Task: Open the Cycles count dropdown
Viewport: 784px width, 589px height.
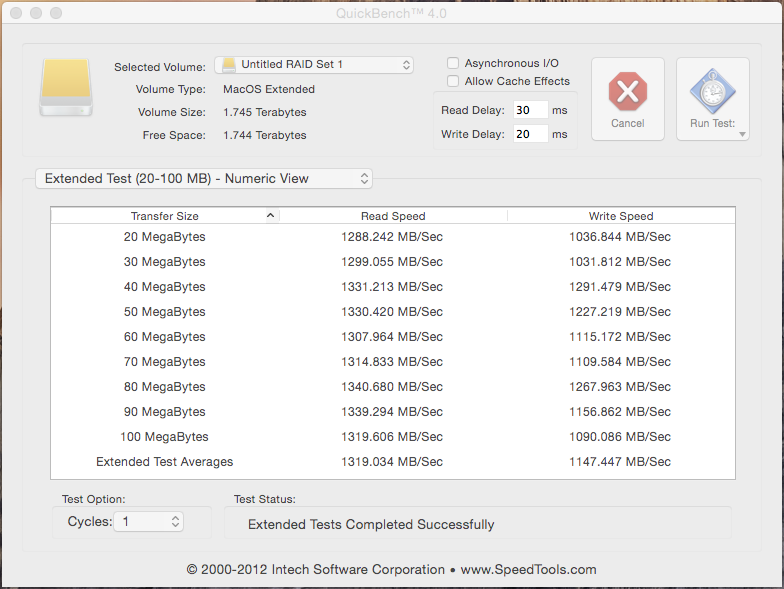Action: point(176,521)
